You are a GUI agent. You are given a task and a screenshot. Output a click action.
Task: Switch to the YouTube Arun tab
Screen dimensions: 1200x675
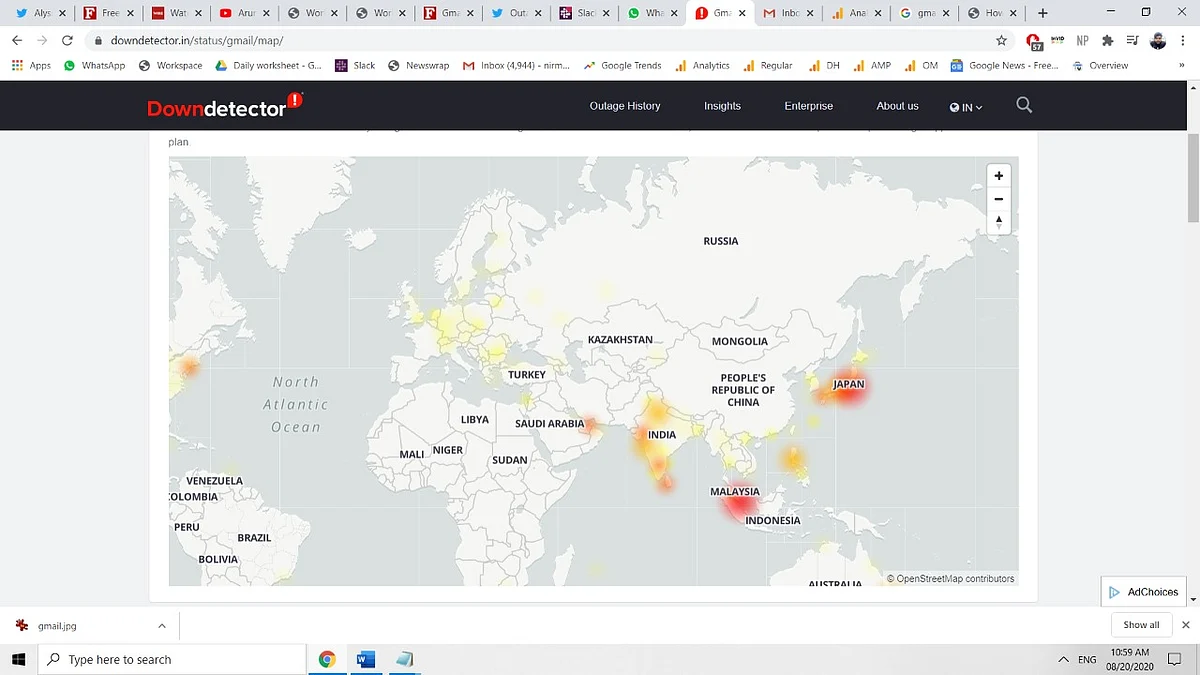pyautogui.click(x=245, y=13)
